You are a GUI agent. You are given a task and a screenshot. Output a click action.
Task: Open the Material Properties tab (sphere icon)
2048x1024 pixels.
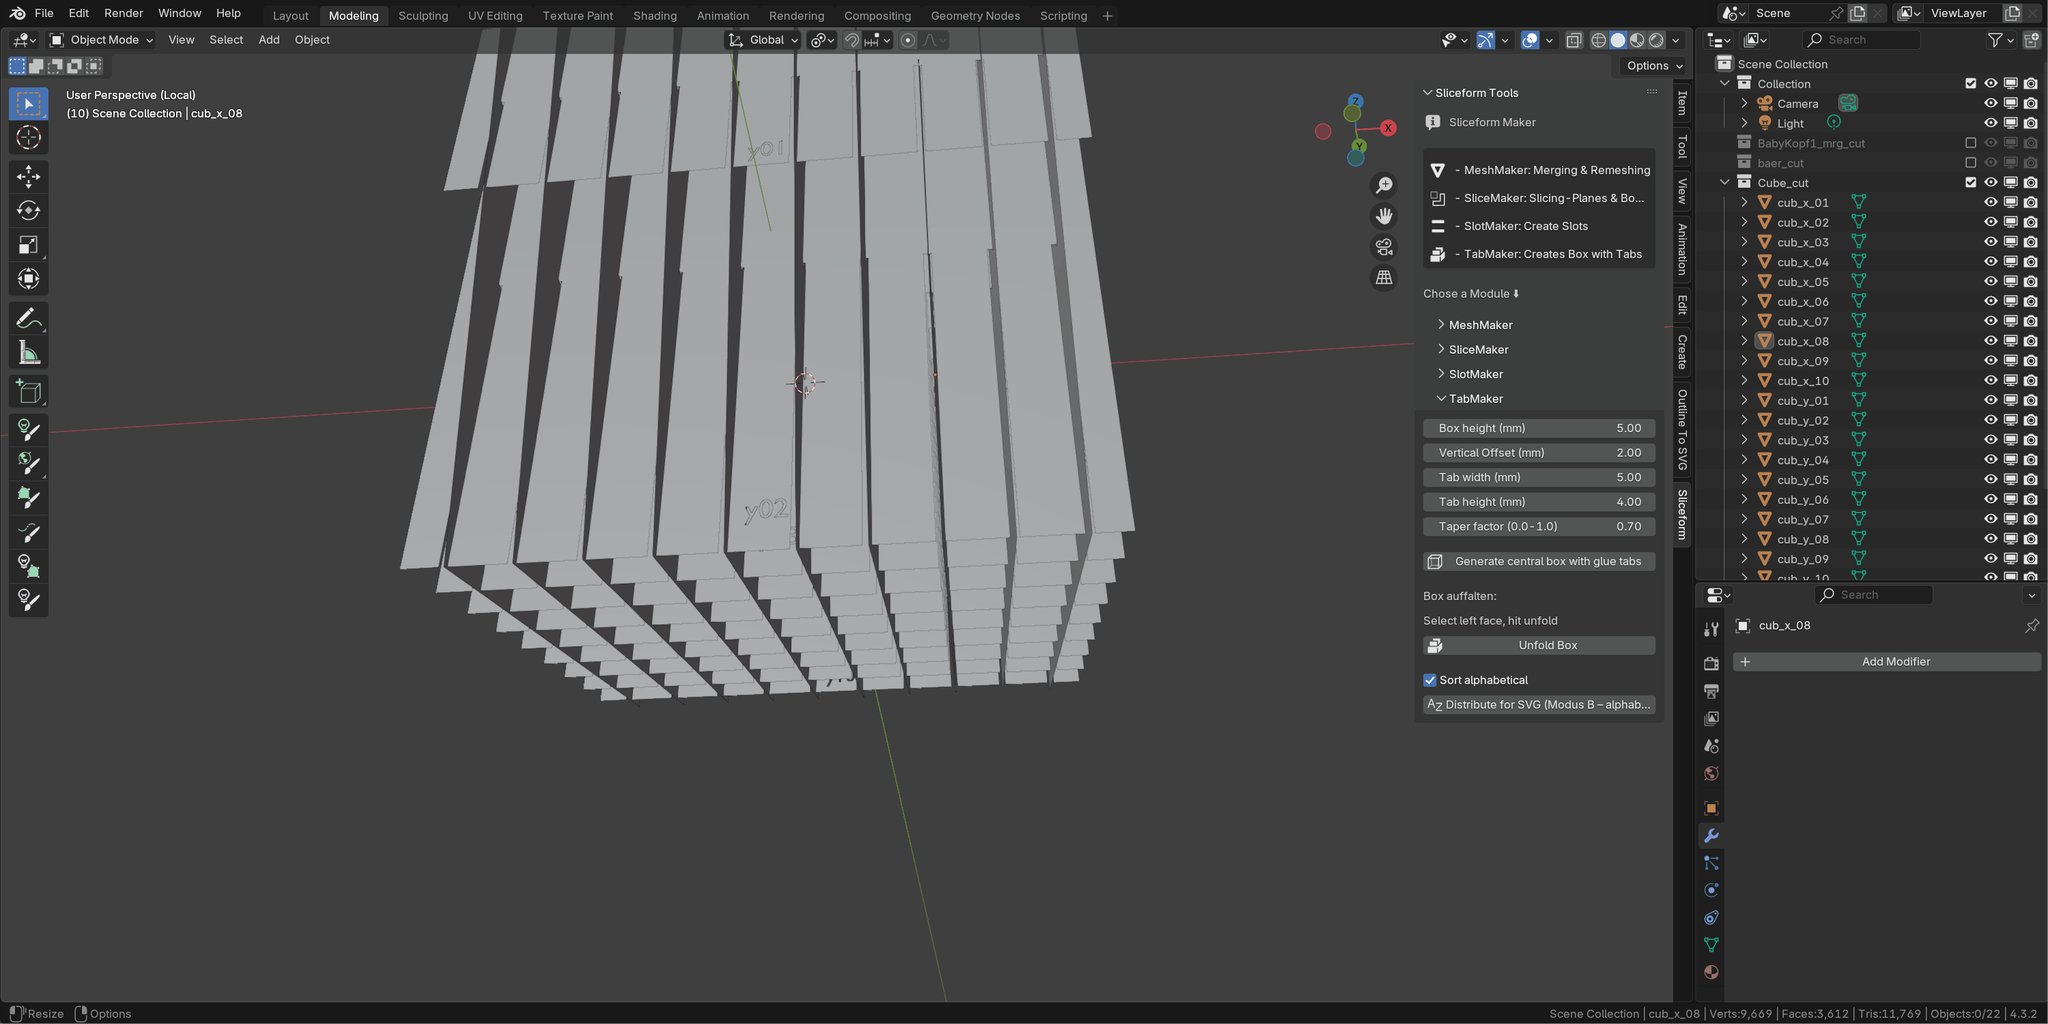[x=1712, y=972]
